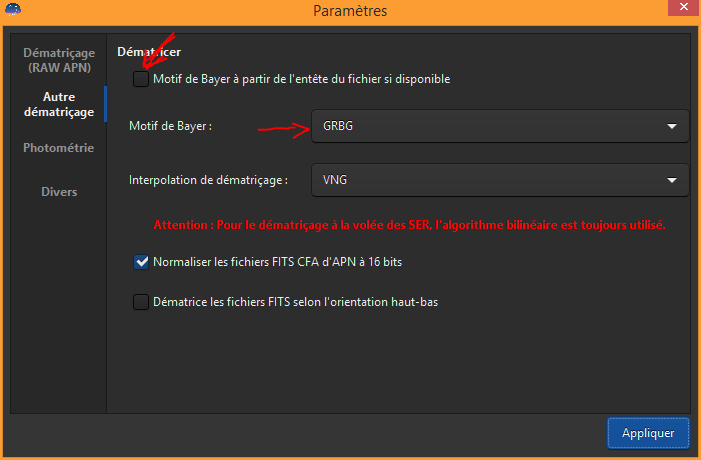This screenshot has height=460, width=701.
Task: Switch to Dématriçage (RAW APN) tab
Action: (59, 60)
